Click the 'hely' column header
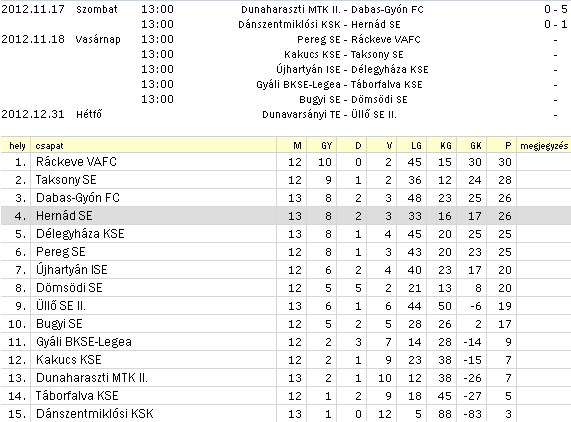Viewport: 571px width, 422px height. click(17, 146)
